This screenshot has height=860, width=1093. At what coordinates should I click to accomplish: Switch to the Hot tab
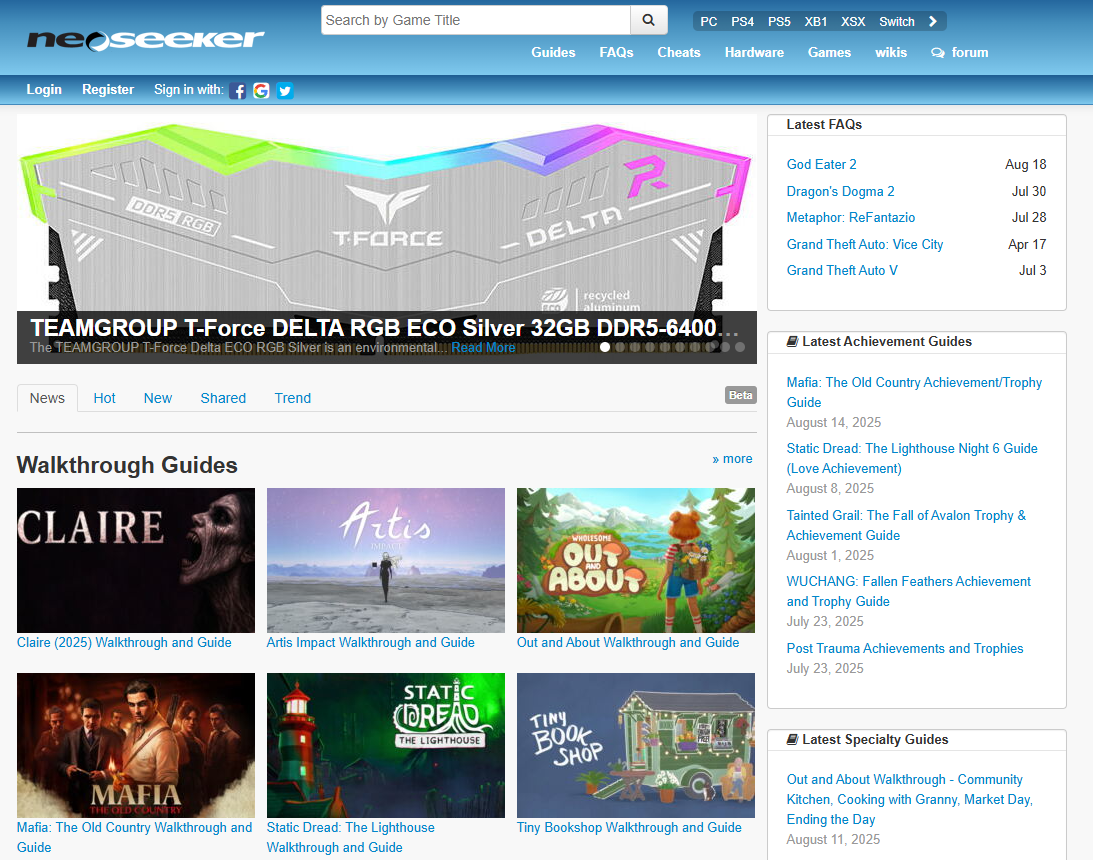105,398
